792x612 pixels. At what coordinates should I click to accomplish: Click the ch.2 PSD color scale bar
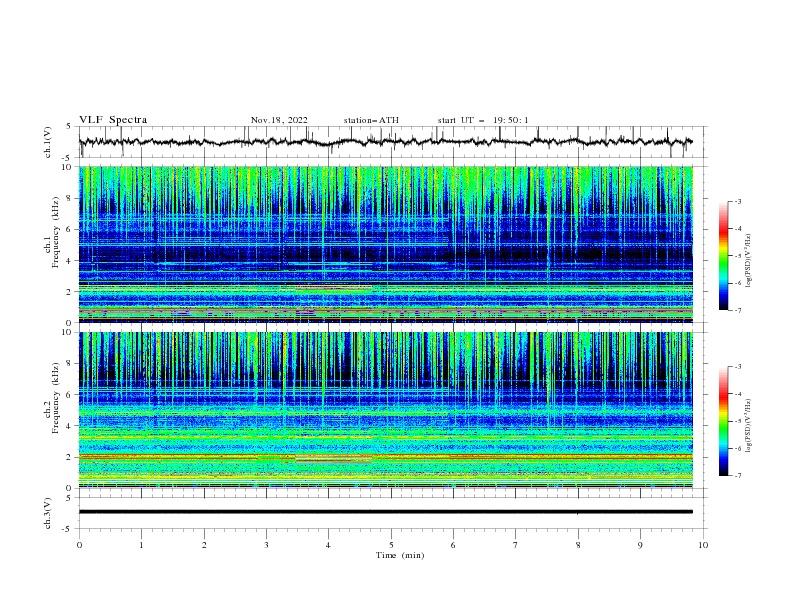pos(723,421)
